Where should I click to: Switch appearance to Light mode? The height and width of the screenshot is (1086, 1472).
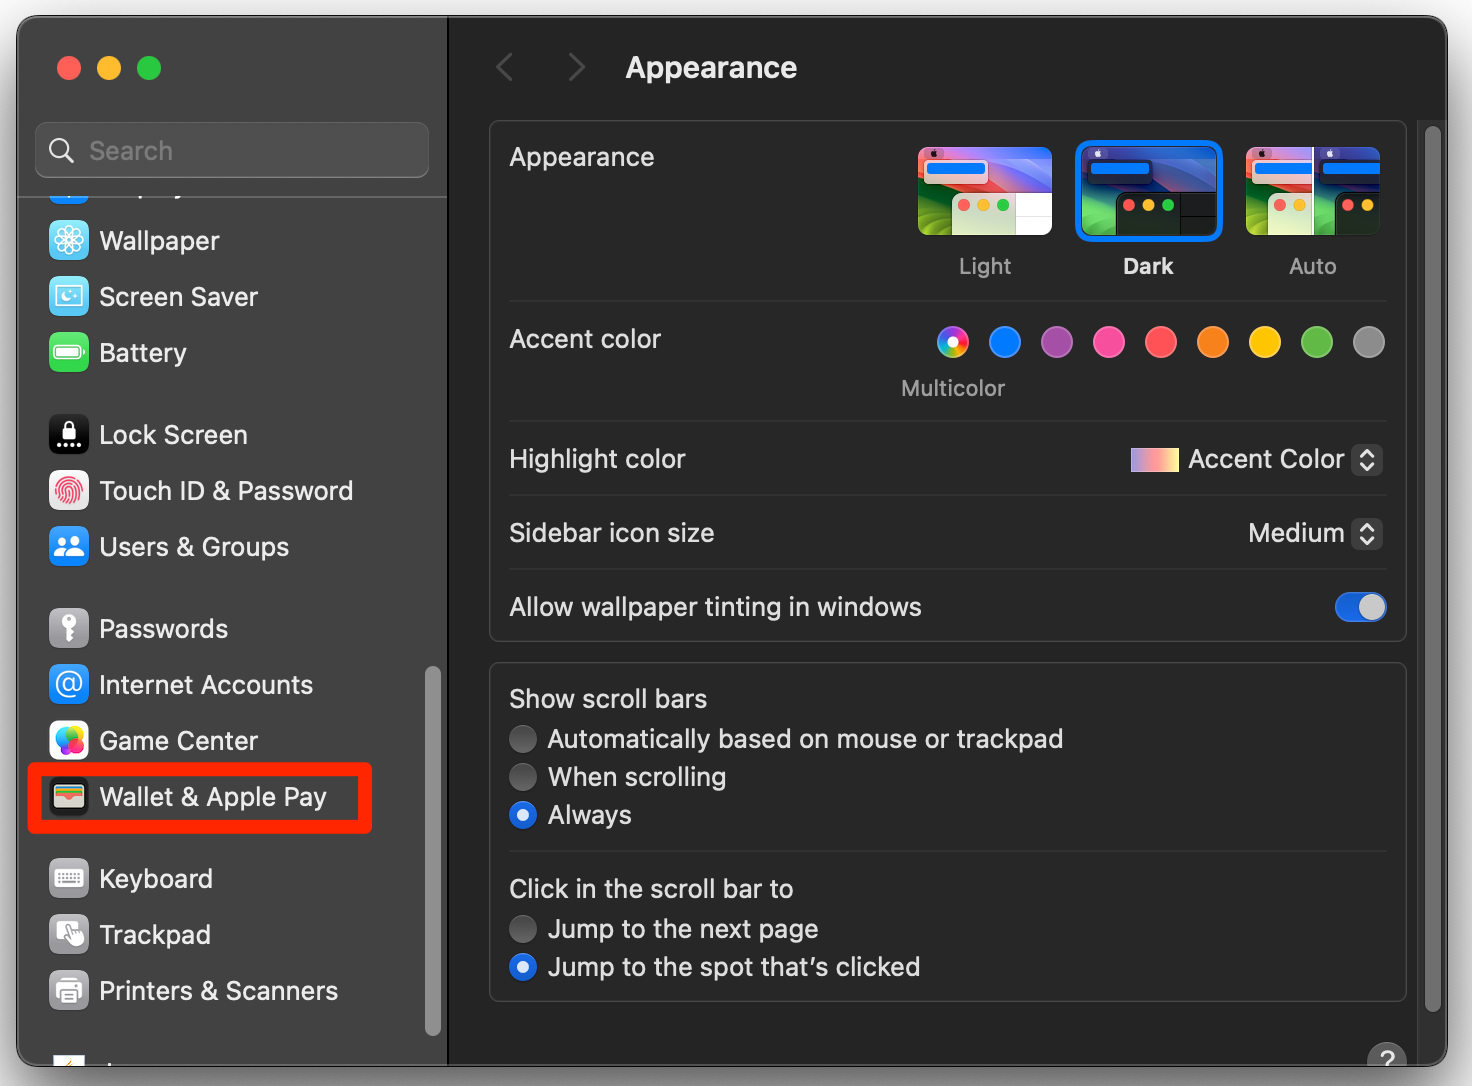[984, 190]
